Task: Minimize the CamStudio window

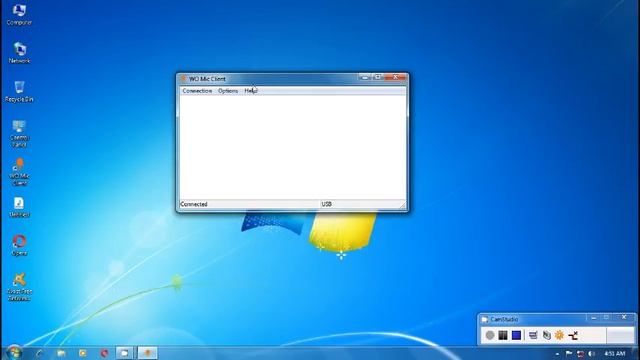Action: pyautogui.click(x=594, y=317)
